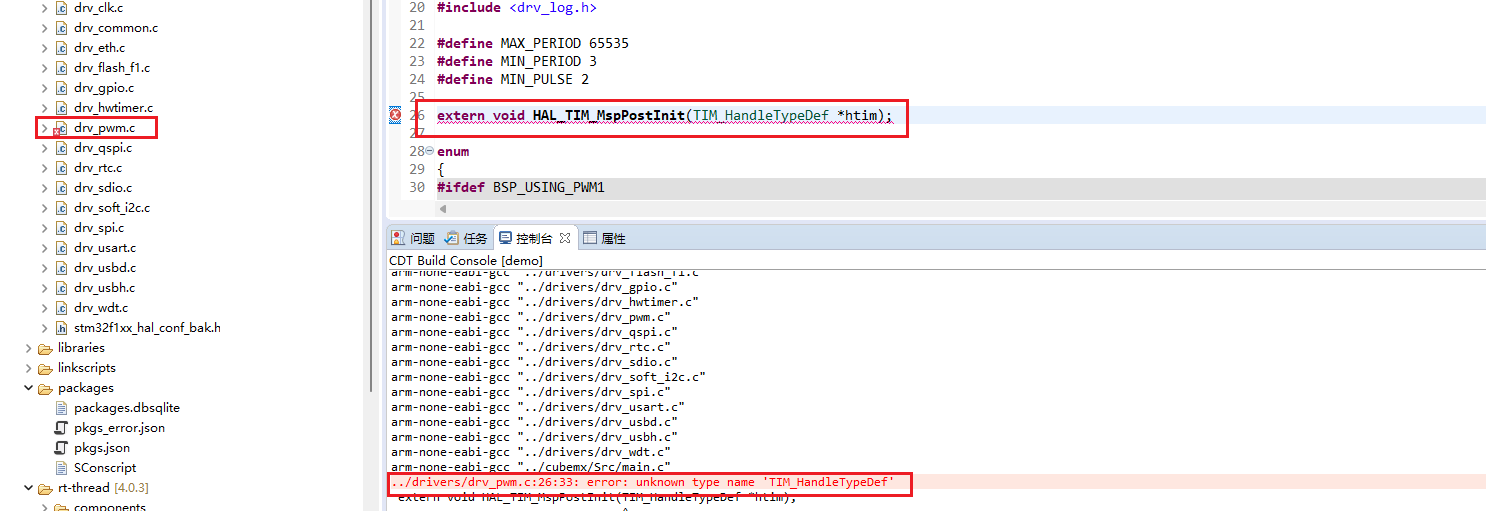1486x511 pixels.
Task: Collapse the packages folder
Action: (x=28, y=388)
